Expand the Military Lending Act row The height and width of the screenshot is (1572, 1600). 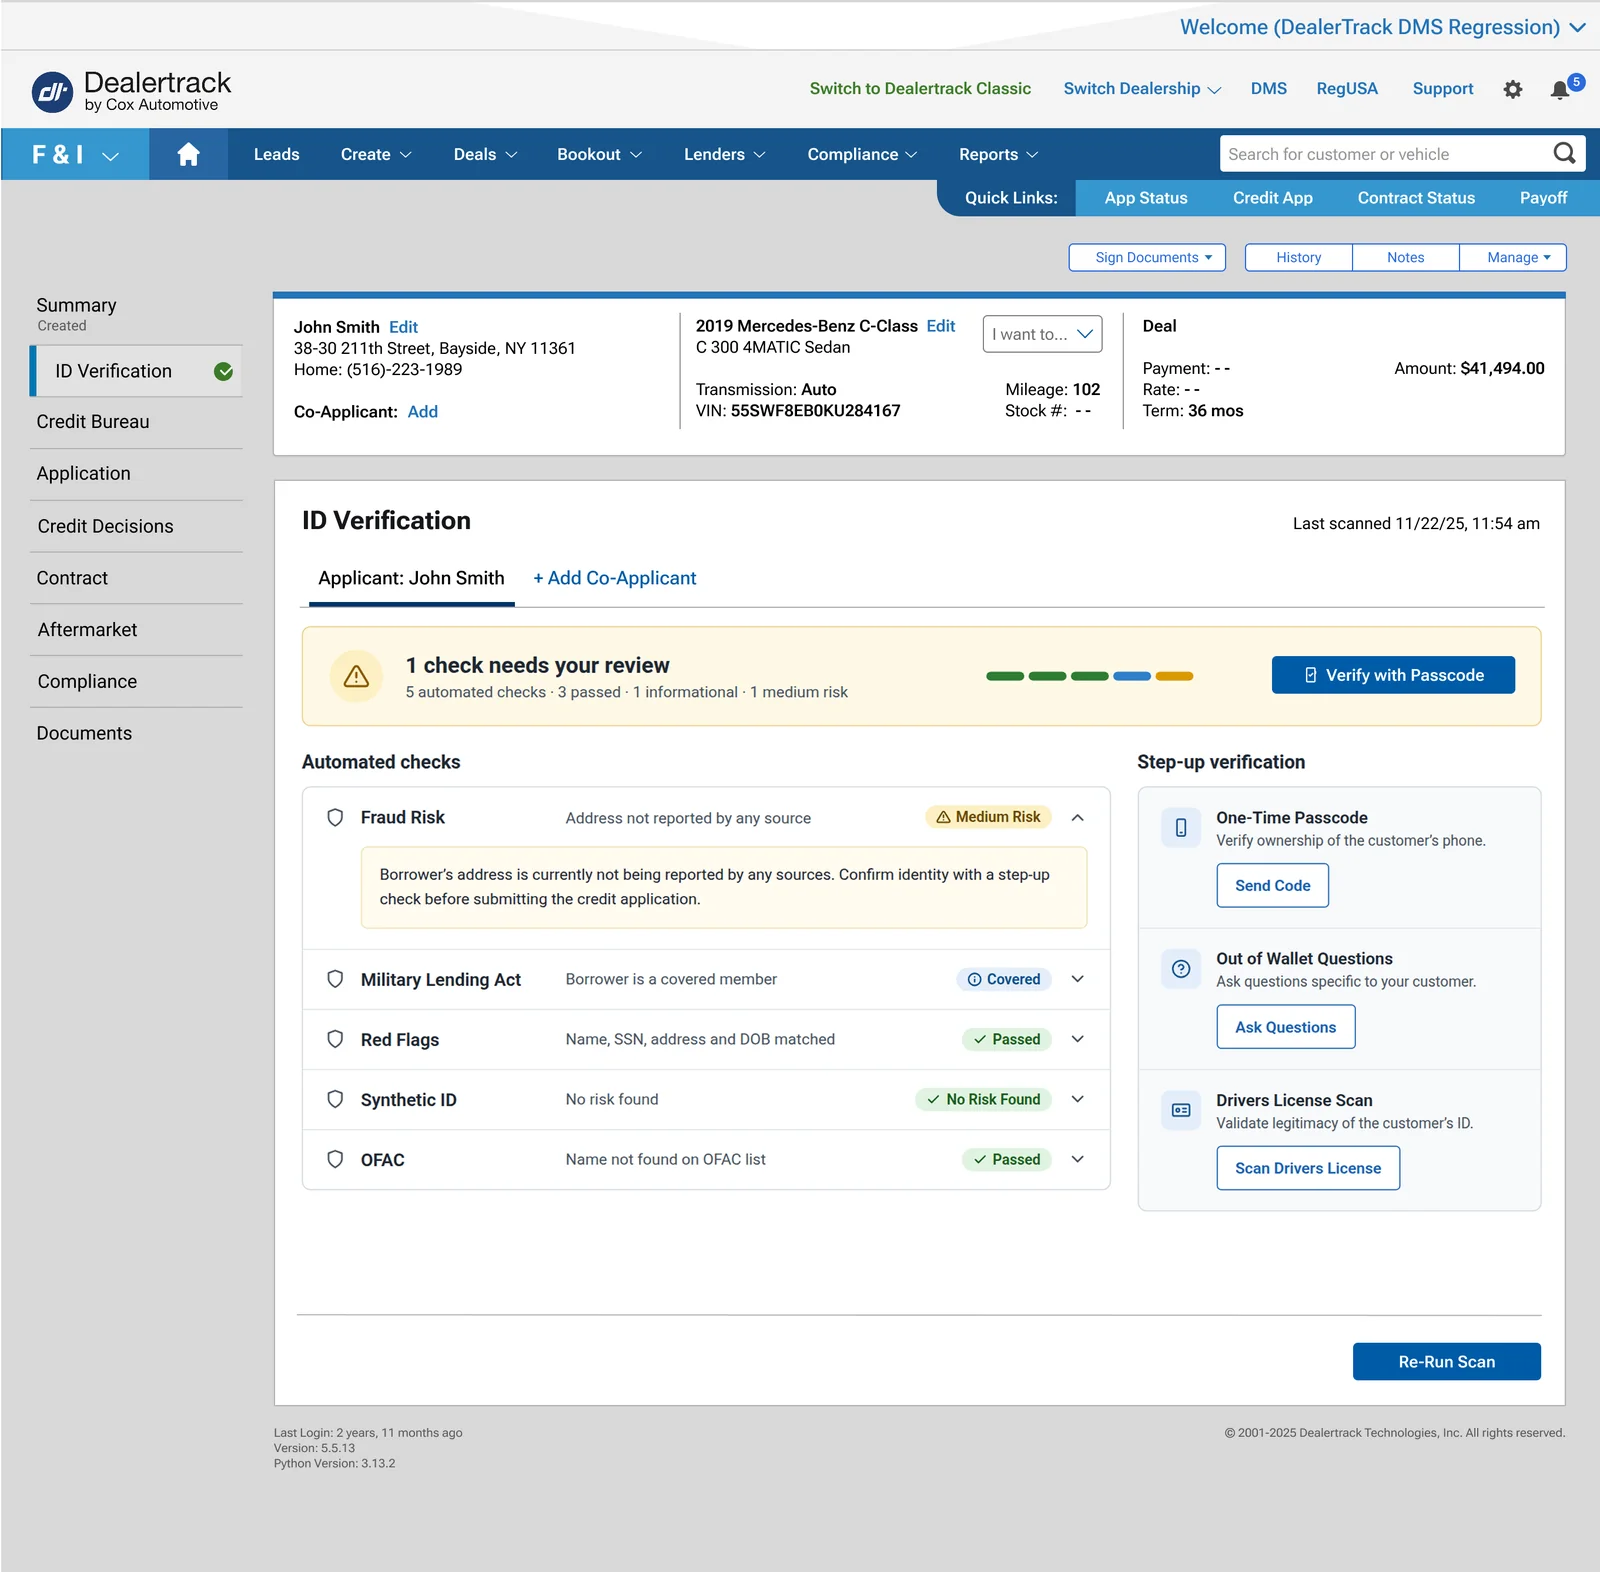tap(1078, 979)
